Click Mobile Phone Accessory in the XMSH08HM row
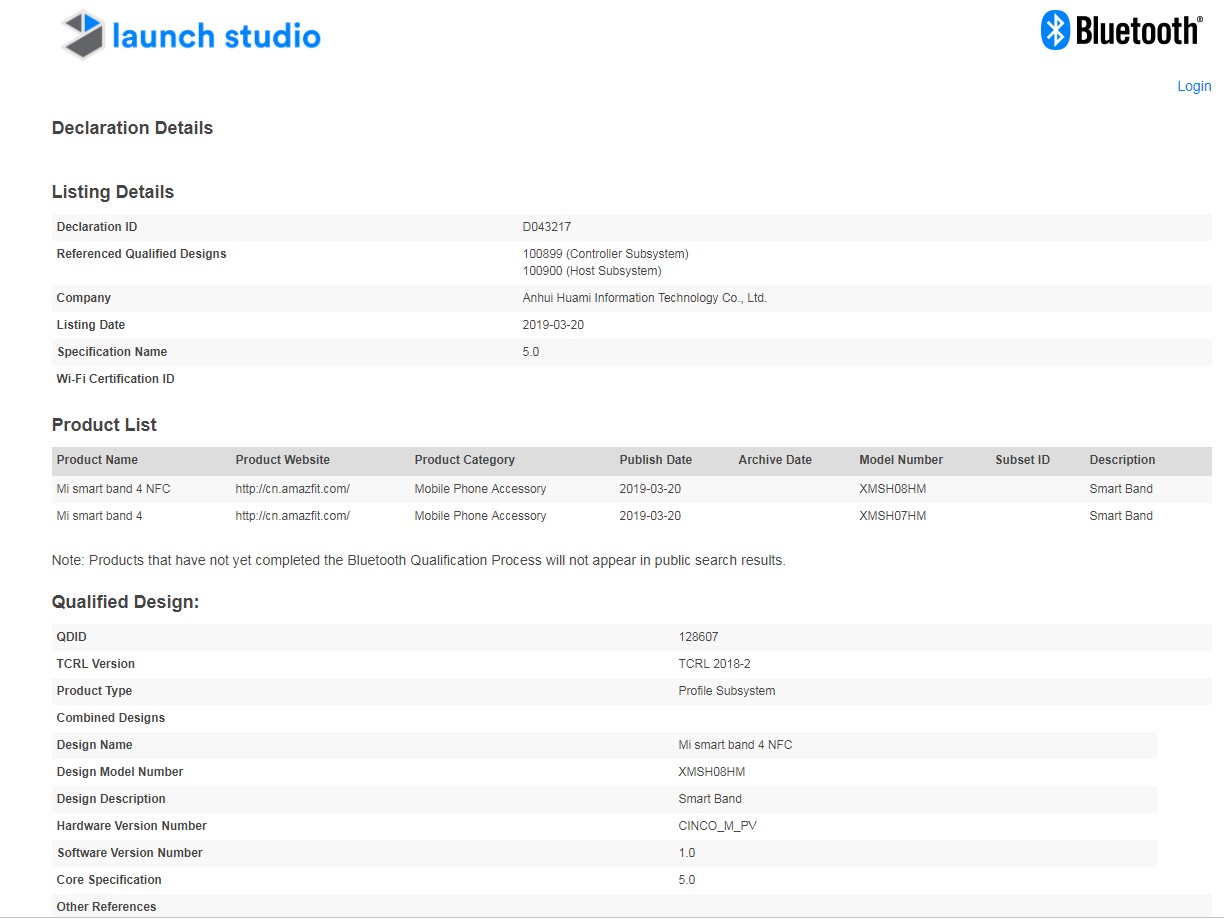The height and width of the screenshot is (919, 1224). click(x=481, y=489)
